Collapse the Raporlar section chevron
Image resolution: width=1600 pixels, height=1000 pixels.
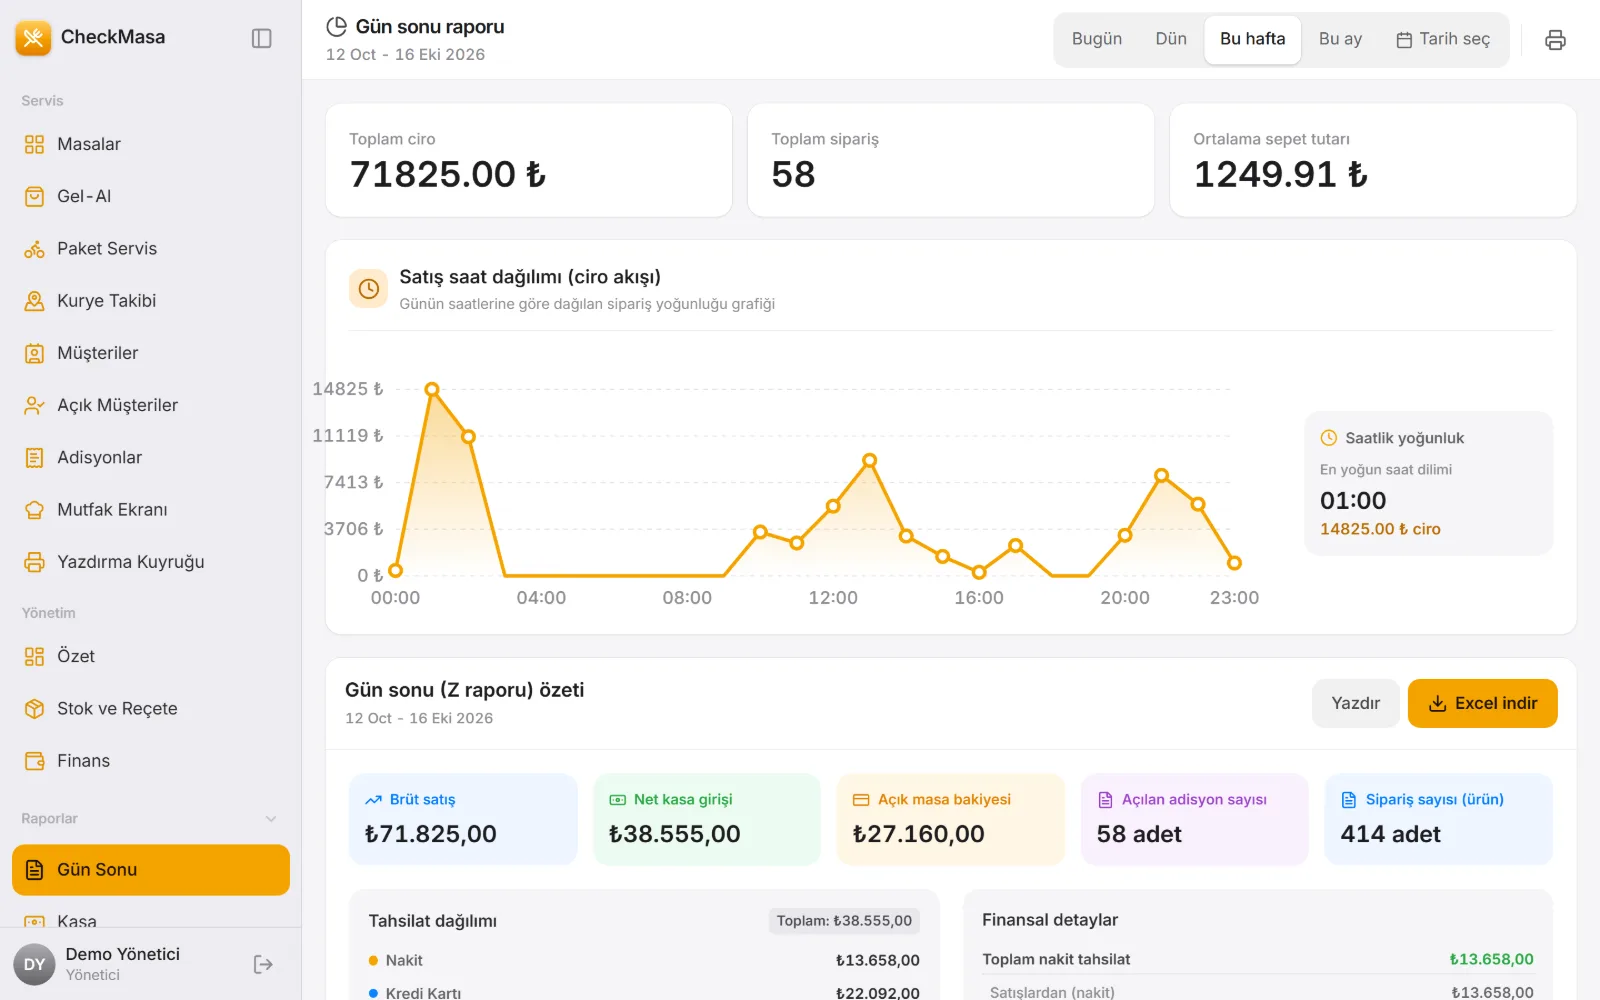[271, 819]
